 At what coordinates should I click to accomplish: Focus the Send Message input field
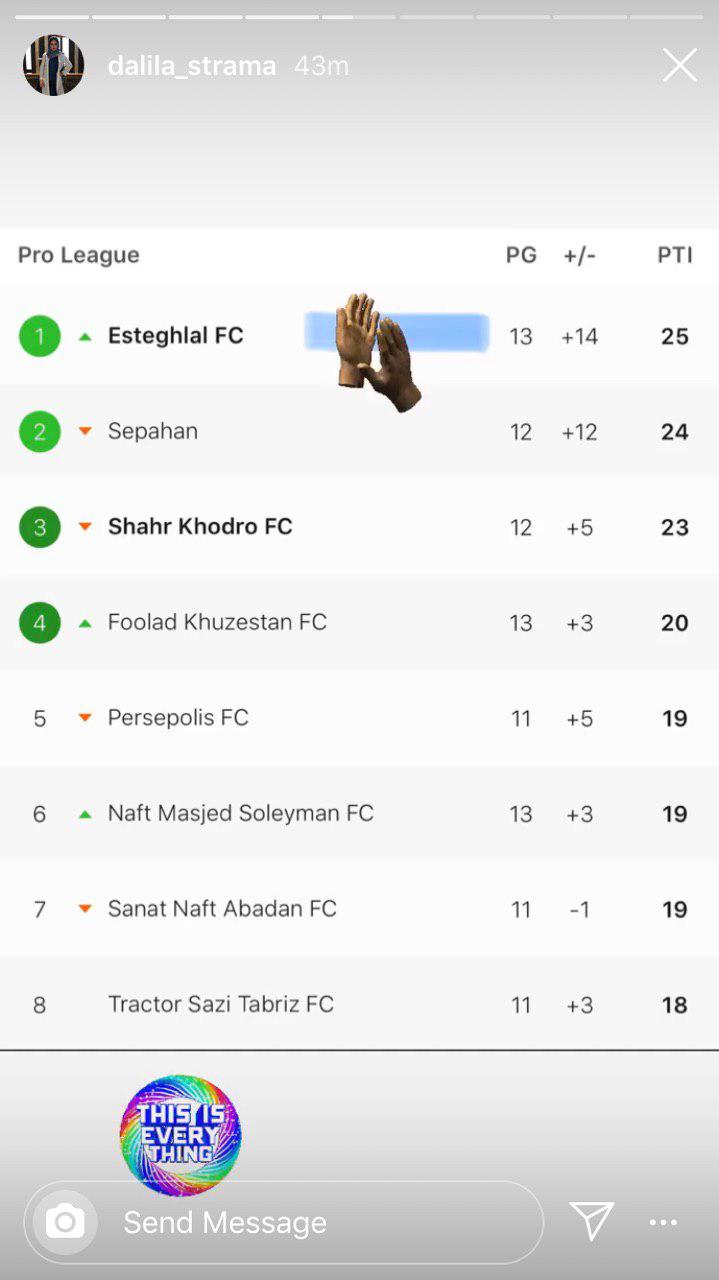(284, 1222)
